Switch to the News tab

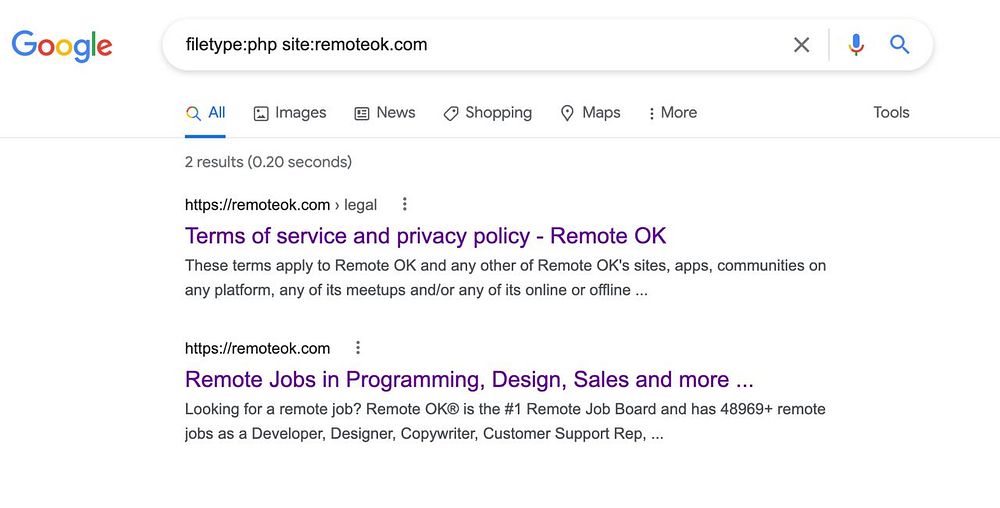point(395,113)
